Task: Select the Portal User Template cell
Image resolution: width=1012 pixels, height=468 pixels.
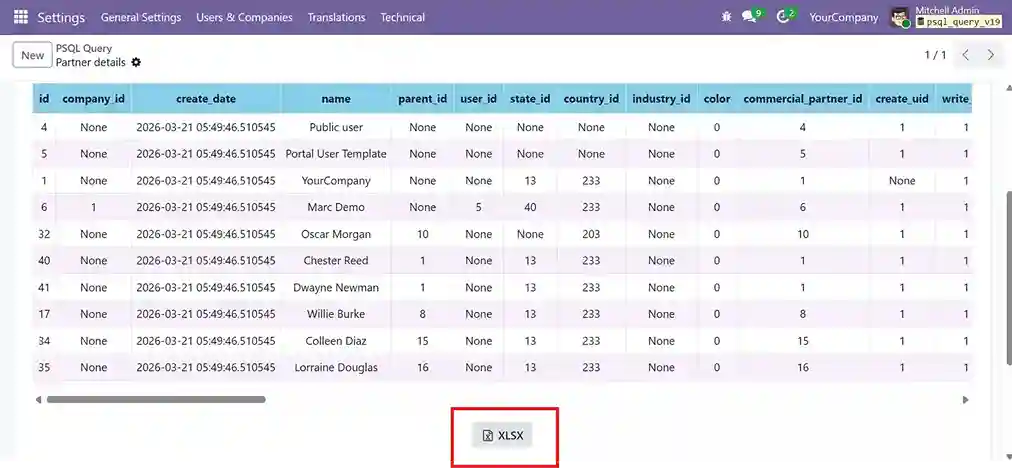Action: (336, 154)
